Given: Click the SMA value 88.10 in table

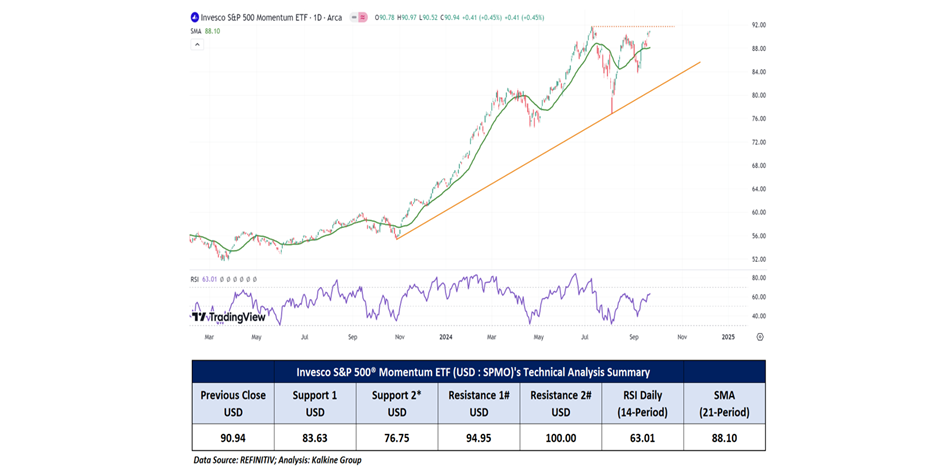Looking at the screenshot, I should click(724, 438).
